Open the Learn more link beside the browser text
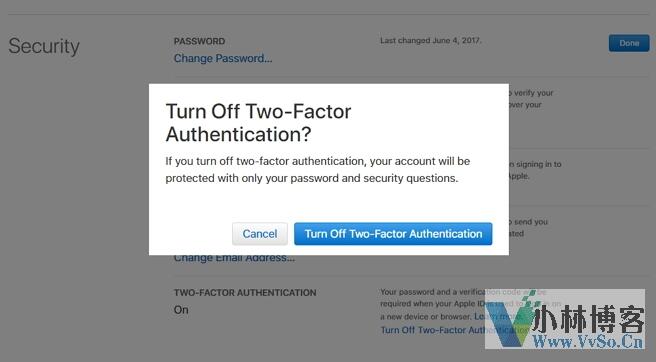The height and width of the screenshot is (362, 656). tap(498, 317)
